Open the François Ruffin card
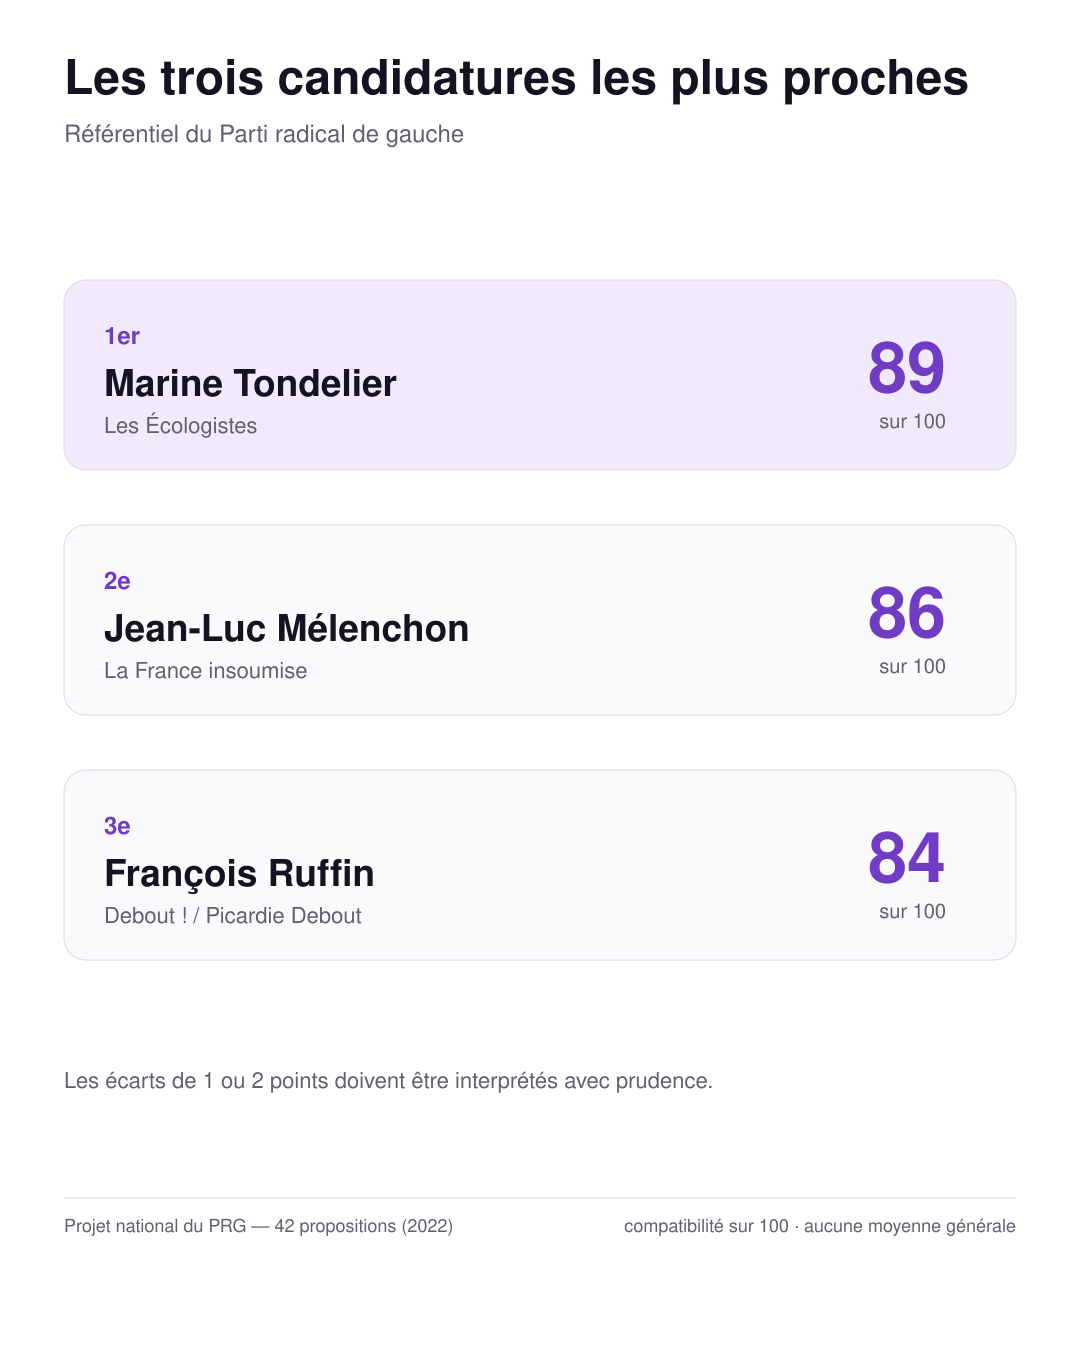Image resolution: width=1080 pixels, height=1350 pixels. pyautogui.click(x=540, y=865)
